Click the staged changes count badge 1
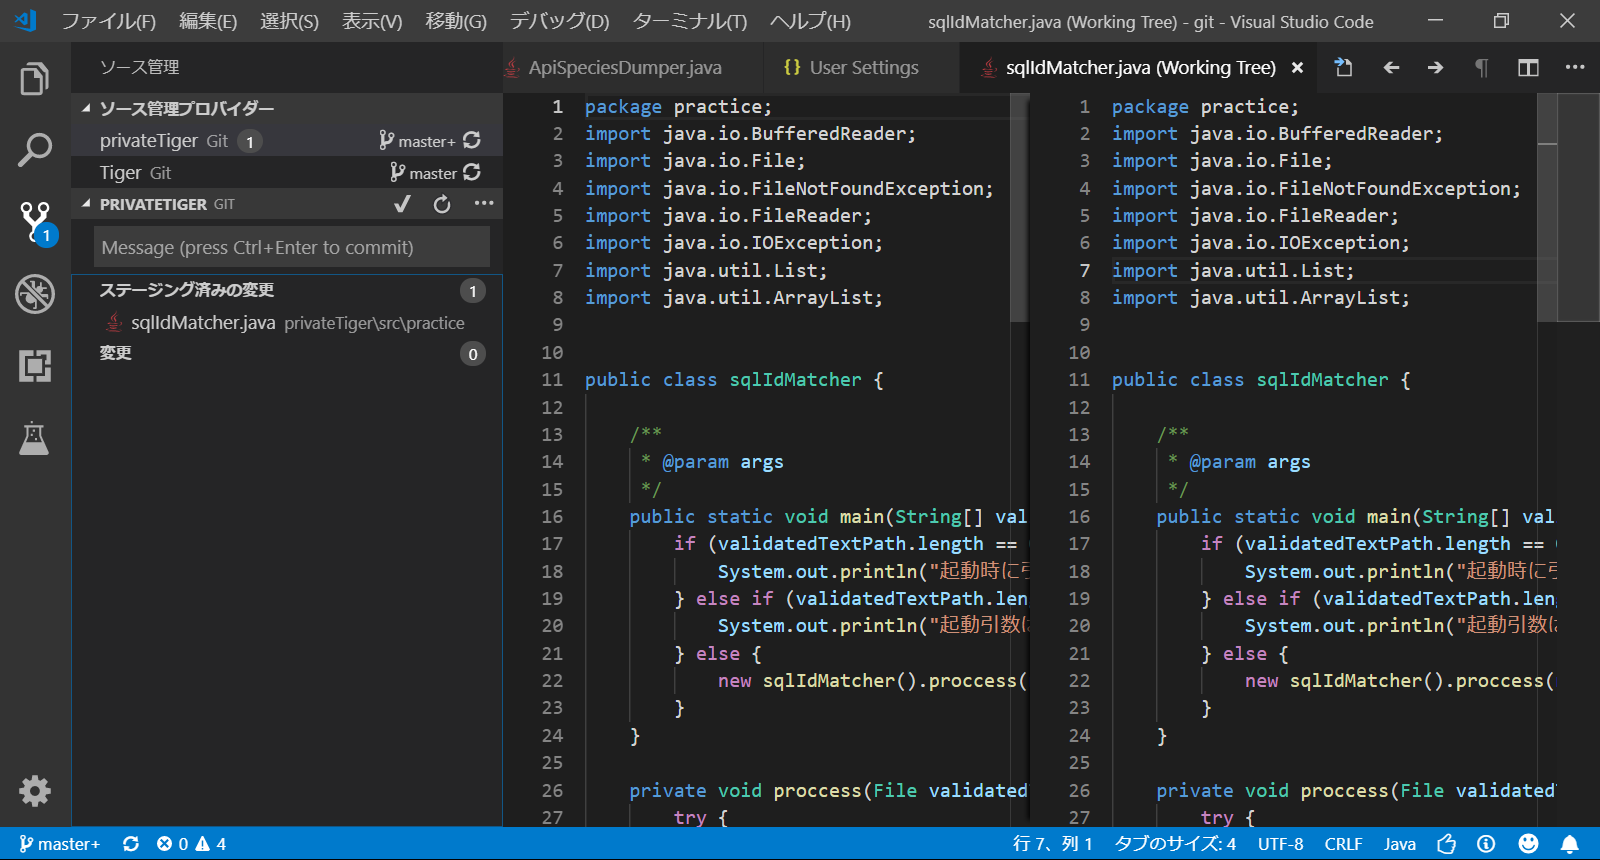The height and width of the screenshot is (860, 1600). point(473,291)
